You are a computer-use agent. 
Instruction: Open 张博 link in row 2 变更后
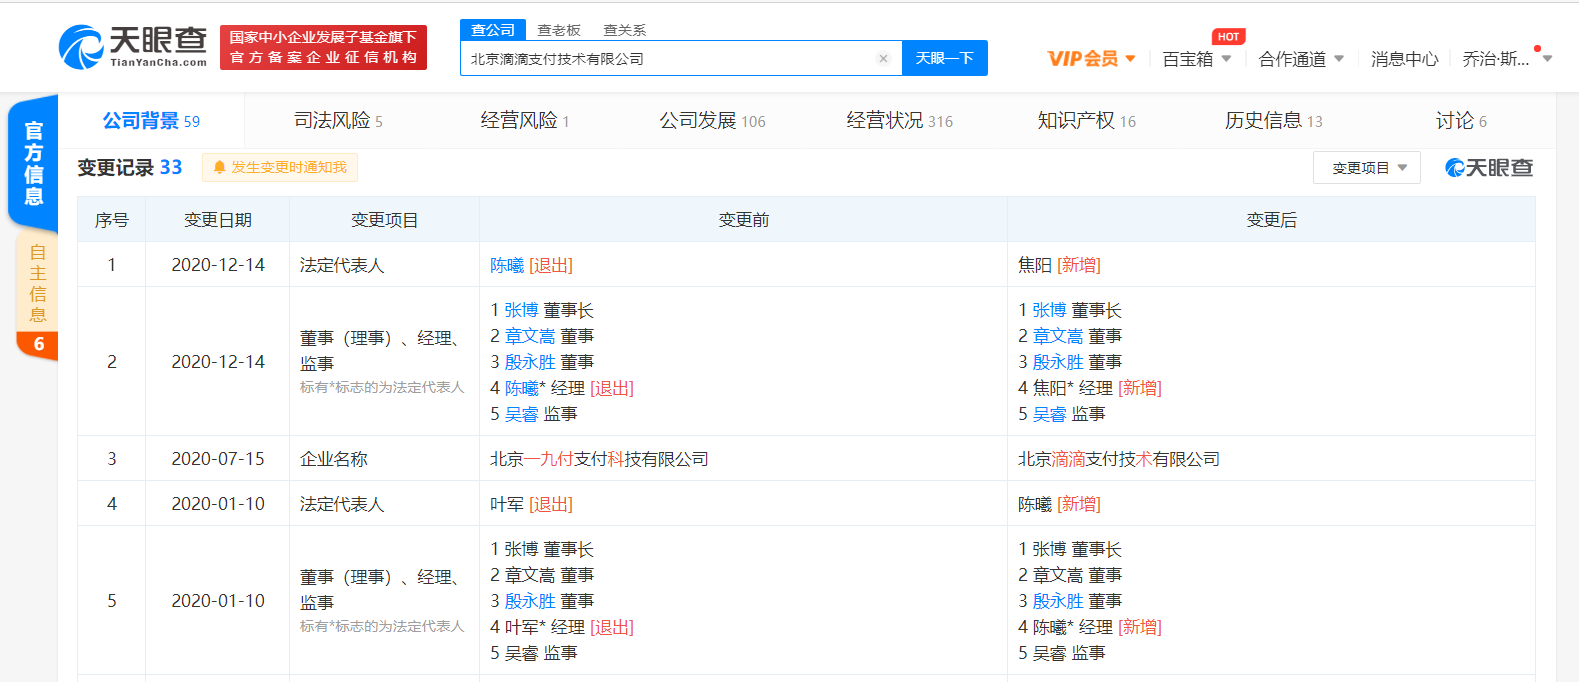point(1049,310)
